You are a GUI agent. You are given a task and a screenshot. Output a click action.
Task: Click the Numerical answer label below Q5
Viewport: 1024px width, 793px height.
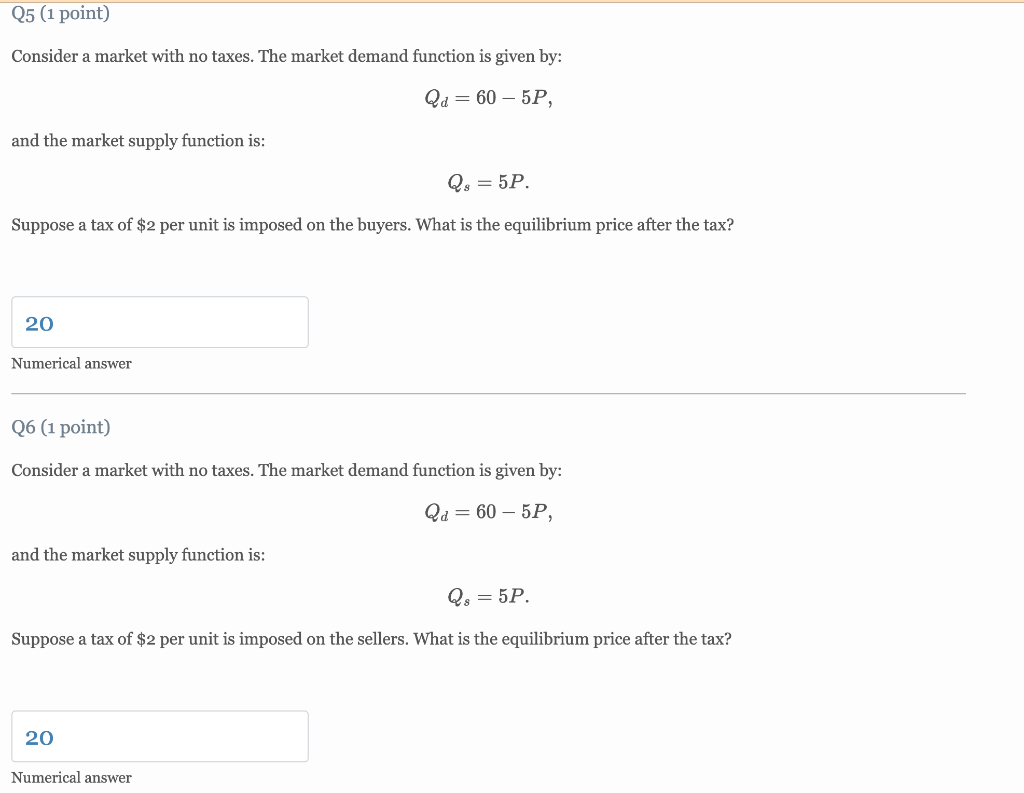coord(71,363)
